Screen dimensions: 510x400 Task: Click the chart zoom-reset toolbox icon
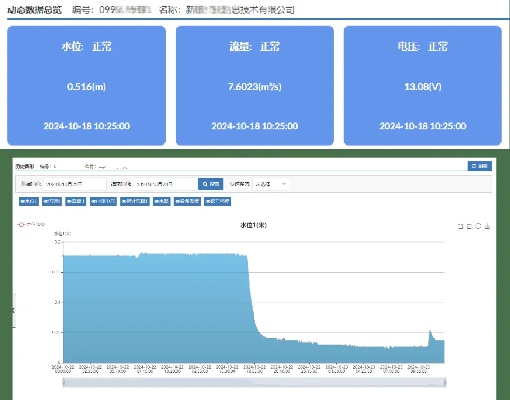[x=469, y=226]
